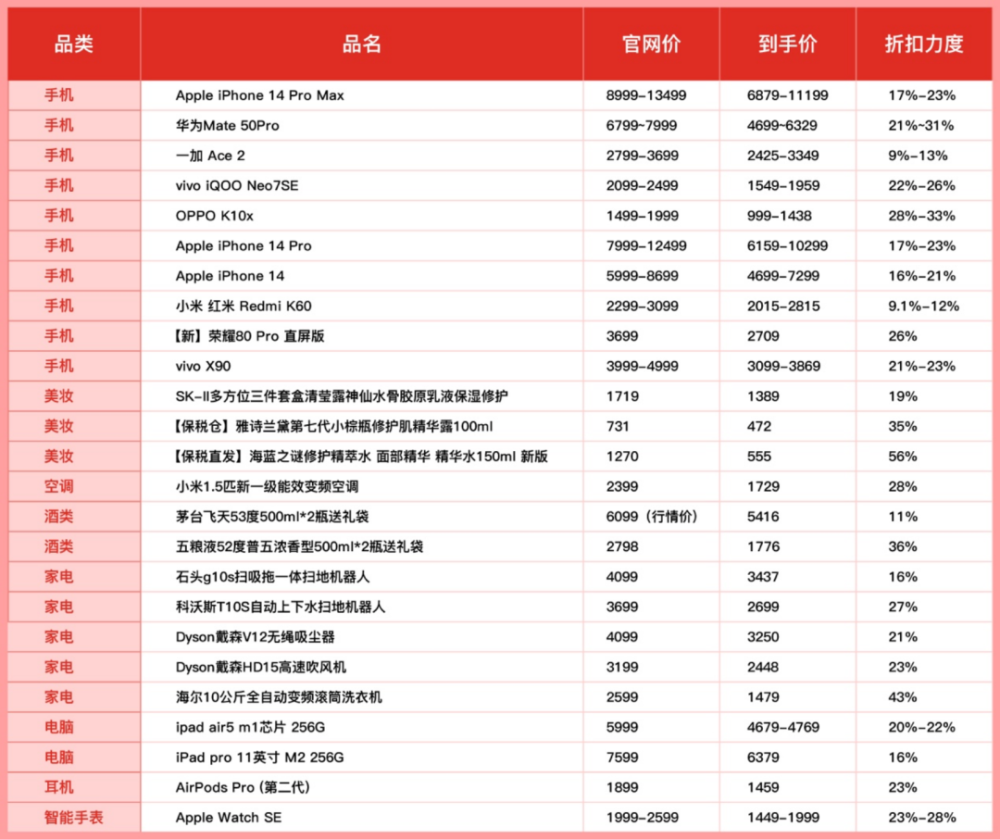The height and width of the screenshot is (839, 1000).
Task: Click the 折扣力度 column header
Action: (923, 43)
